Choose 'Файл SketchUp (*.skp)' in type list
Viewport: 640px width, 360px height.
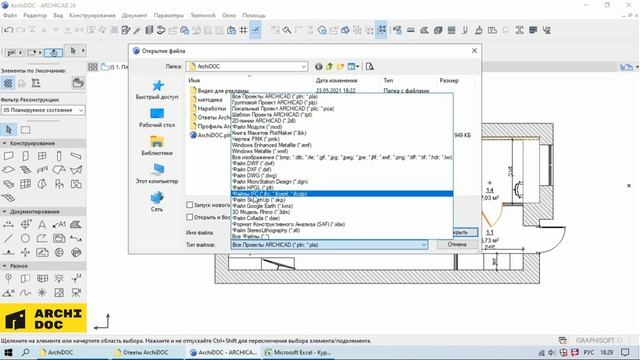coord(342,200)
